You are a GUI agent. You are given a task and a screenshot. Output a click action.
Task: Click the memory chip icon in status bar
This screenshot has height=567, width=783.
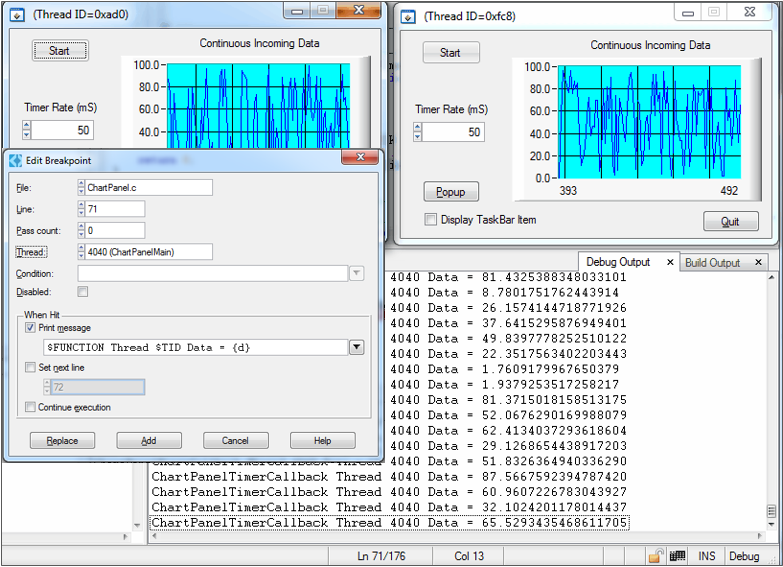(678, 556)
